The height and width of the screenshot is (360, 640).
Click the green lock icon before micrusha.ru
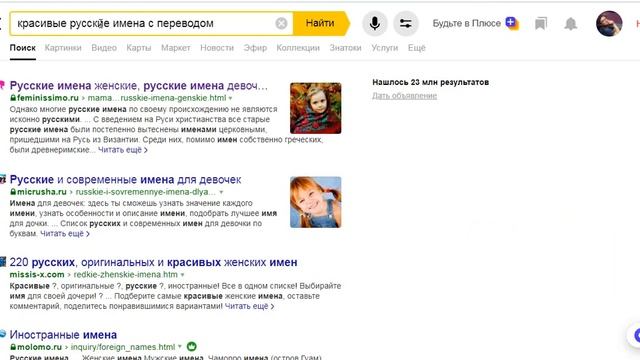[x=13, y=192]
